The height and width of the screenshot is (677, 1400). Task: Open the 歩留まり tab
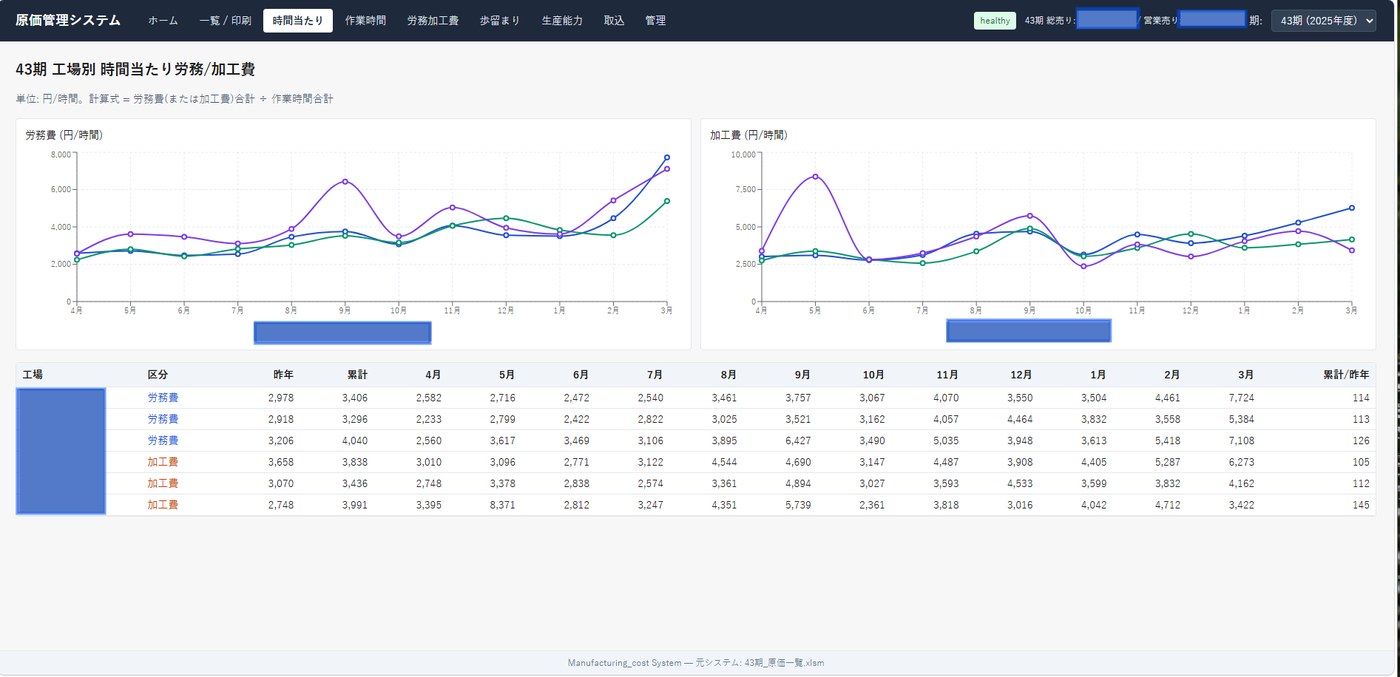click(x=500, y=20)
